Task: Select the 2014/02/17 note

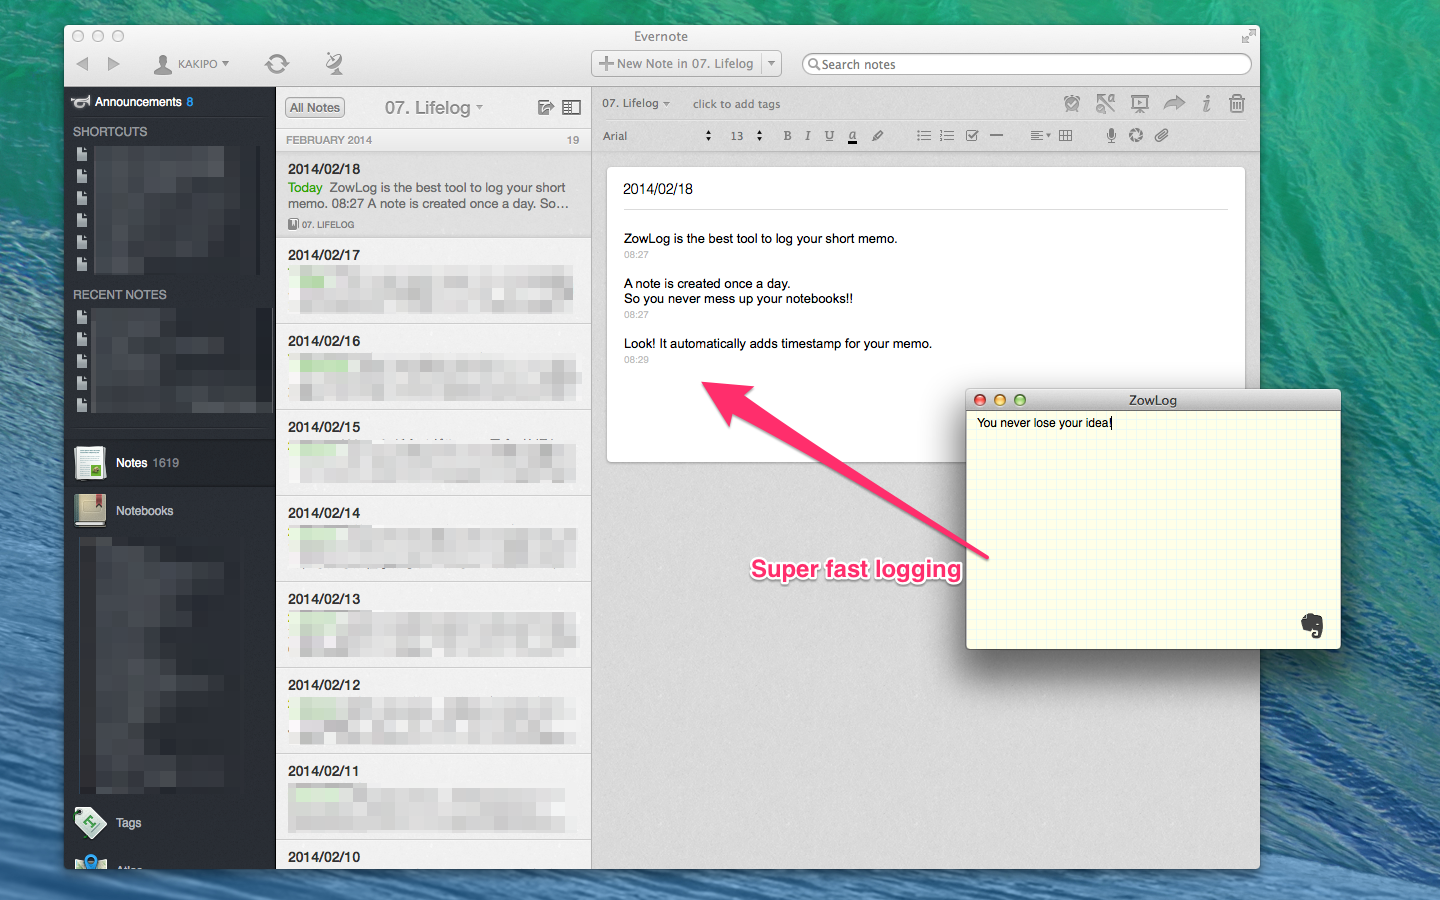Action: 434,281
